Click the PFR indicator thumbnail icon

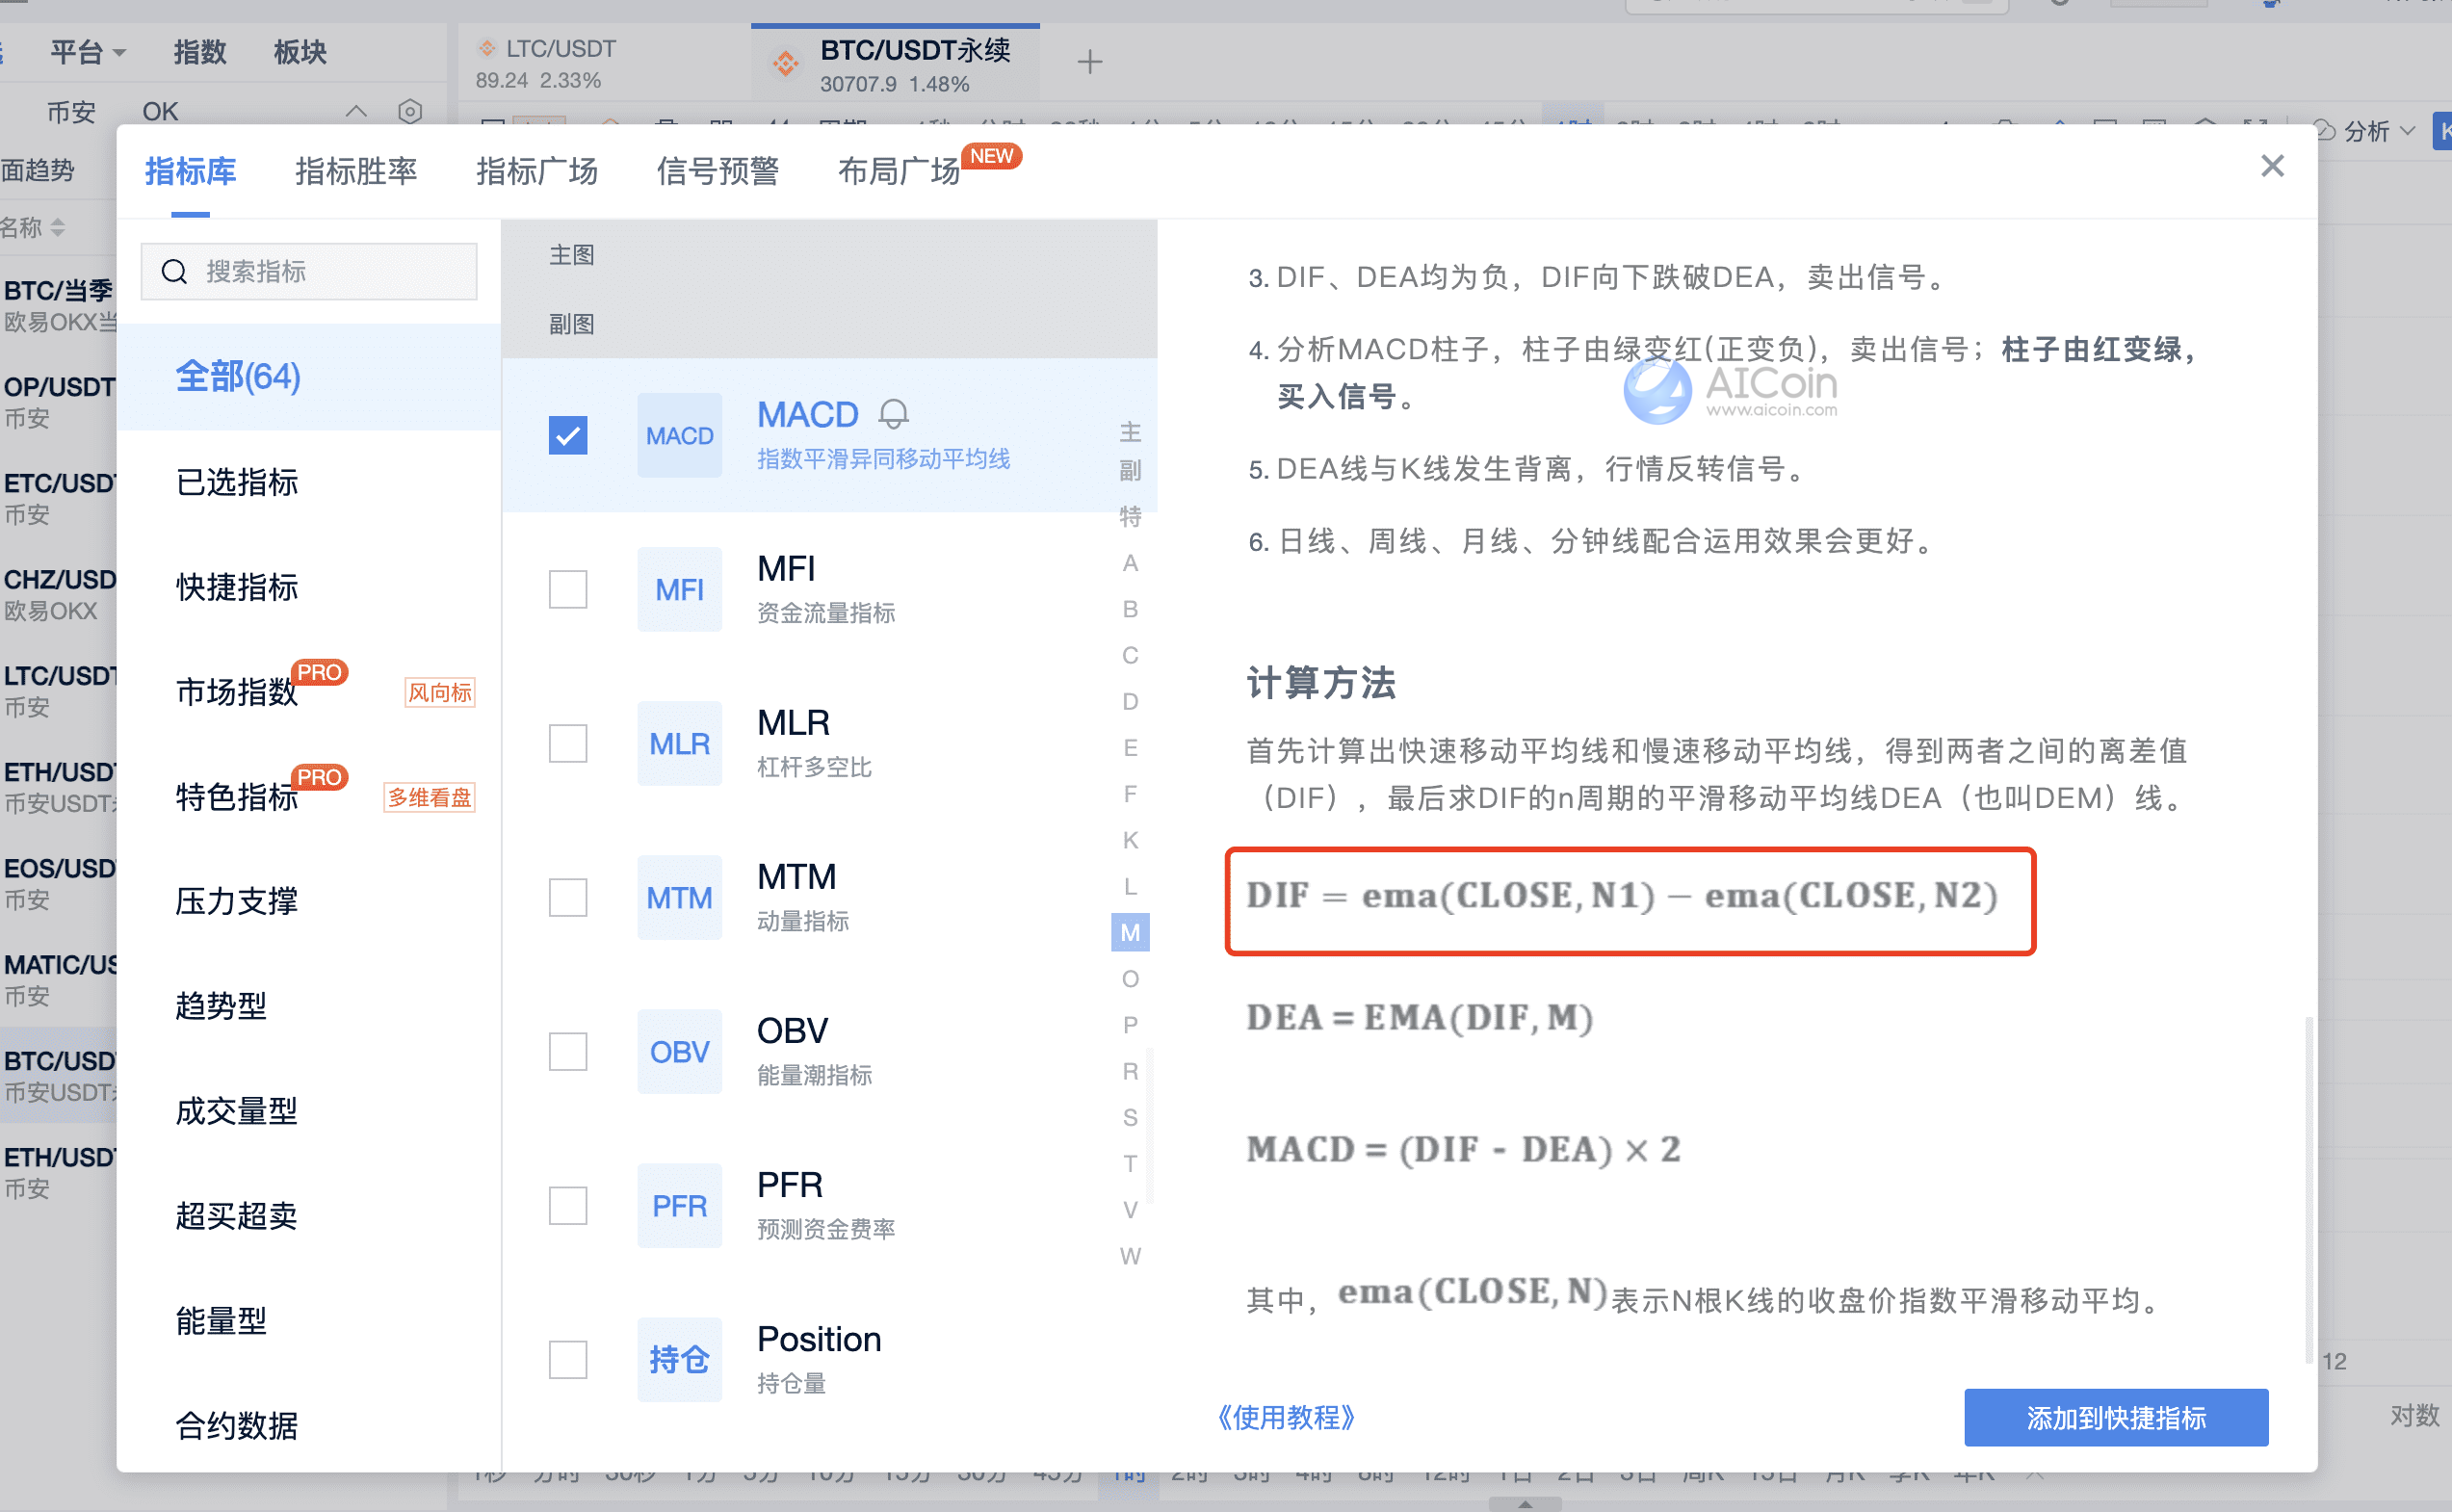pos(679,1205)
